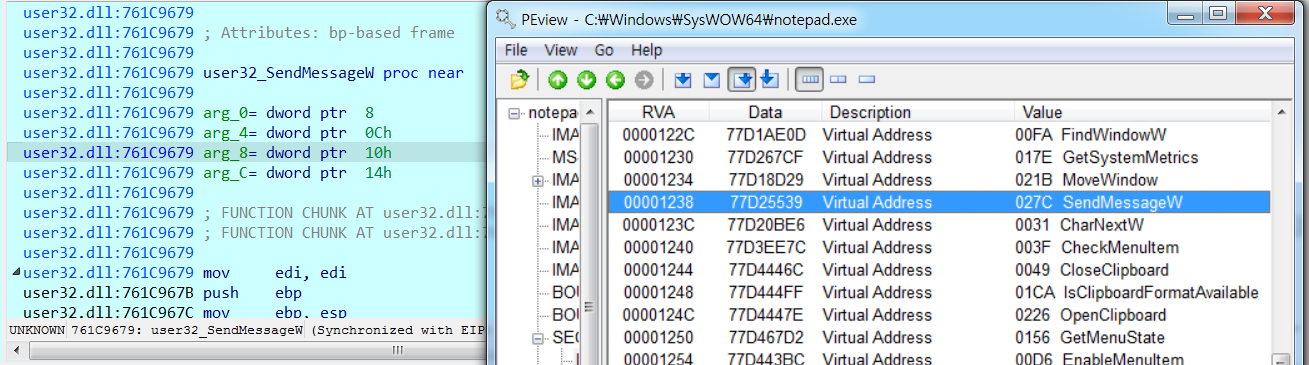Screen dimensions: 1309x365
Task: Click Data cell 77D25539
Action: tap(764, 203)
